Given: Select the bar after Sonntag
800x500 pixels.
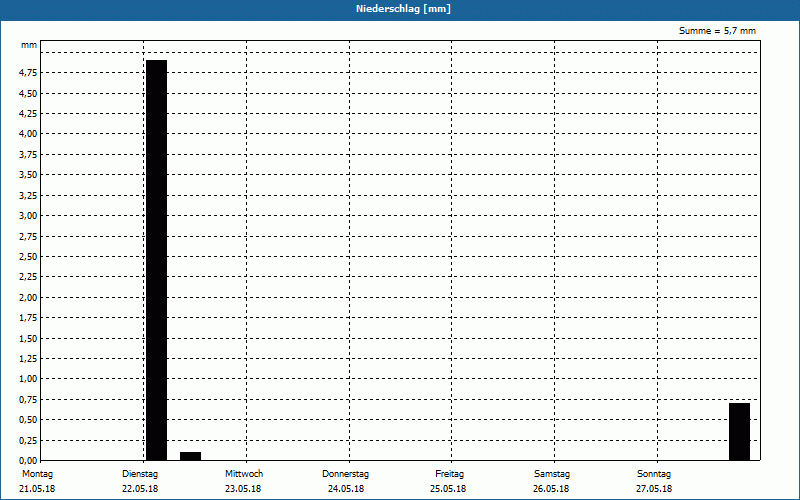Looking at the screenshot, I should point(739,432).
